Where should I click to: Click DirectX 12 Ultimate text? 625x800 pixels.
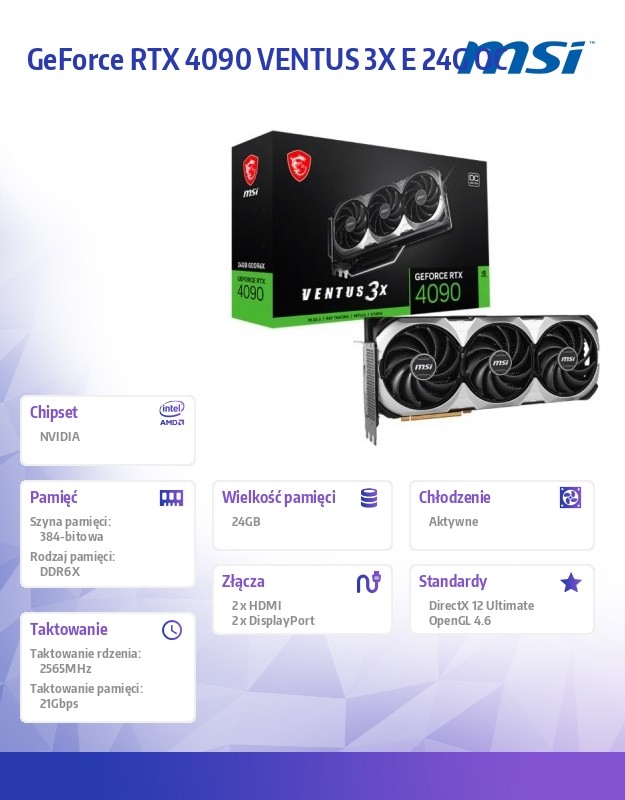coord(481,606)
